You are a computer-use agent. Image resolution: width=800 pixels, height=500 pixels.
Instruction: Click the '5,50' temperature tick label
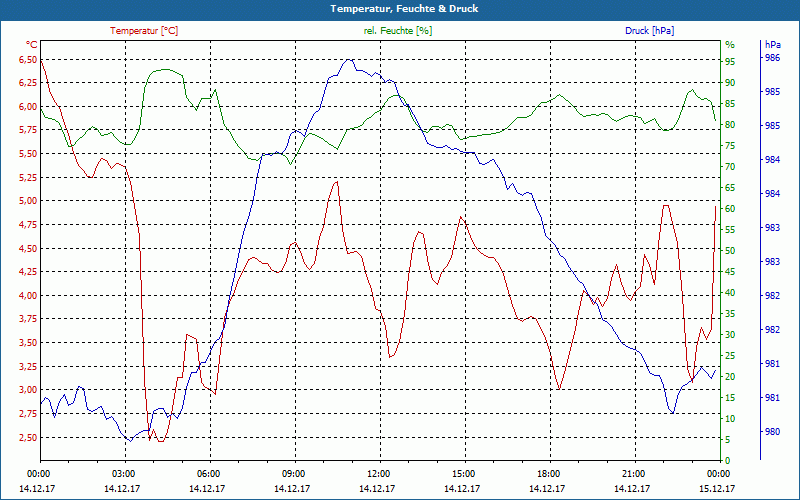28,154
